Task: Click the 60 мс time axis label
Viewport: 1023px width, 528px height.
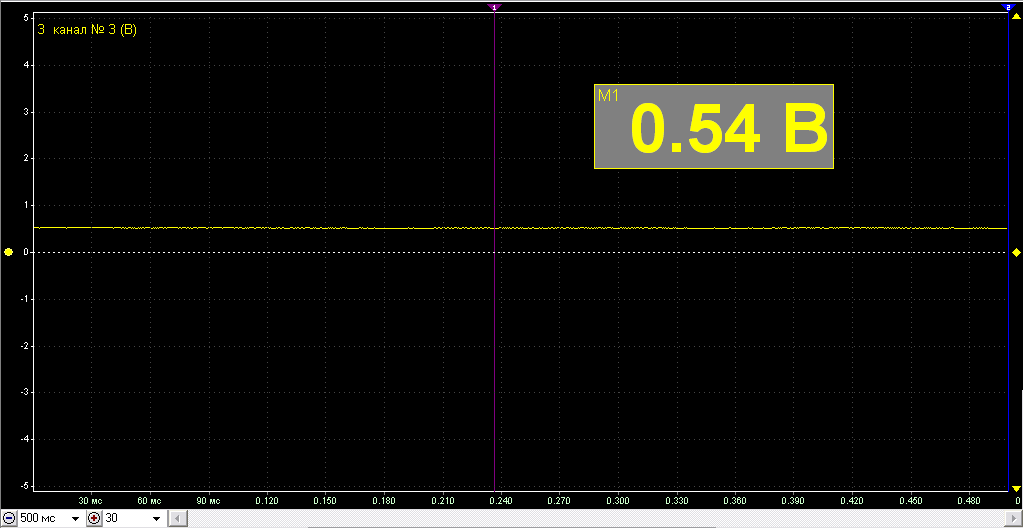Action: coord(149,501)
